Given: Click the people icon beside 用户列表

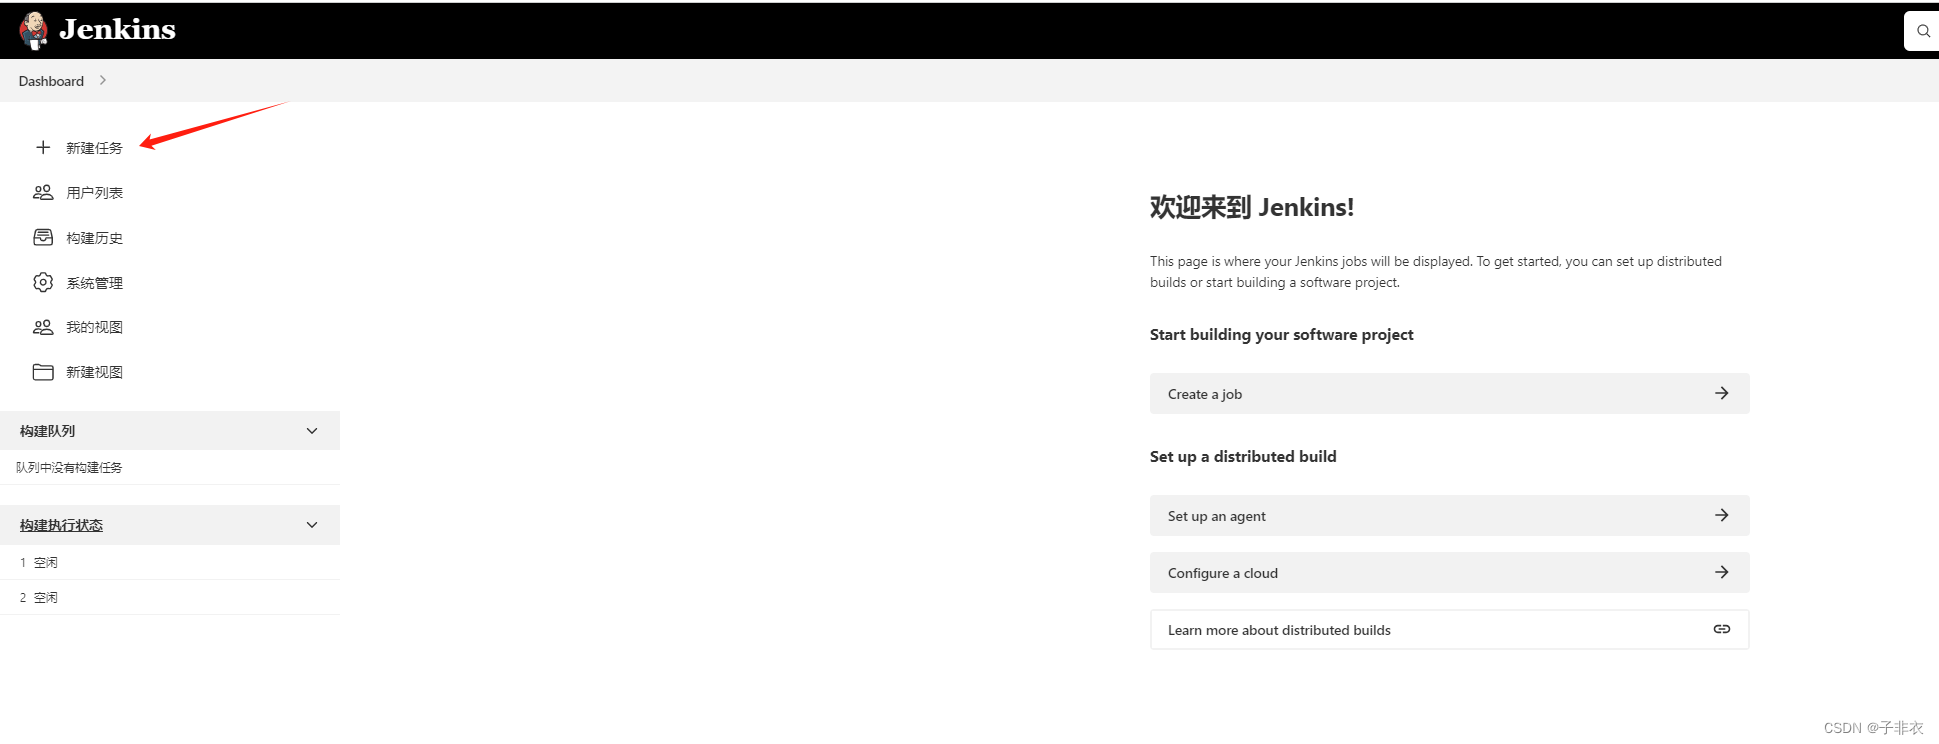Looking at the screenshot, I should [x=43, y=192].
